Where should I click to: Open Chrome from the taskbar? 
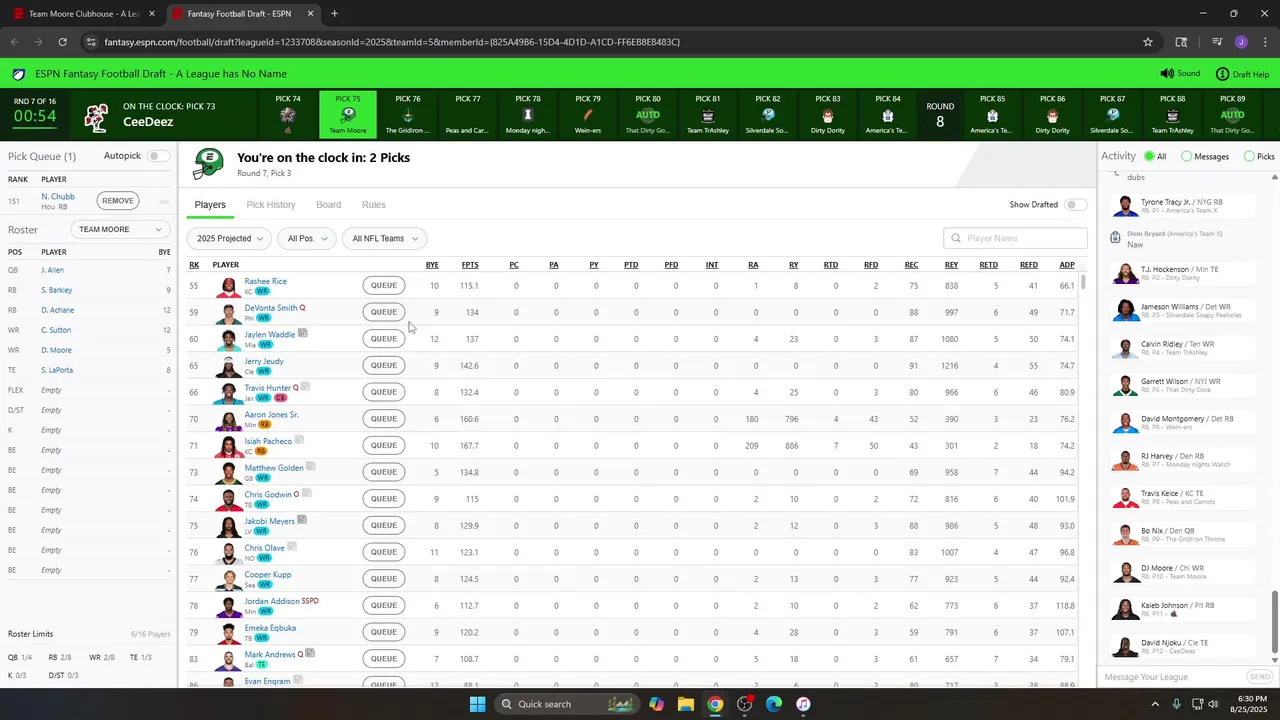click(715, 704)
